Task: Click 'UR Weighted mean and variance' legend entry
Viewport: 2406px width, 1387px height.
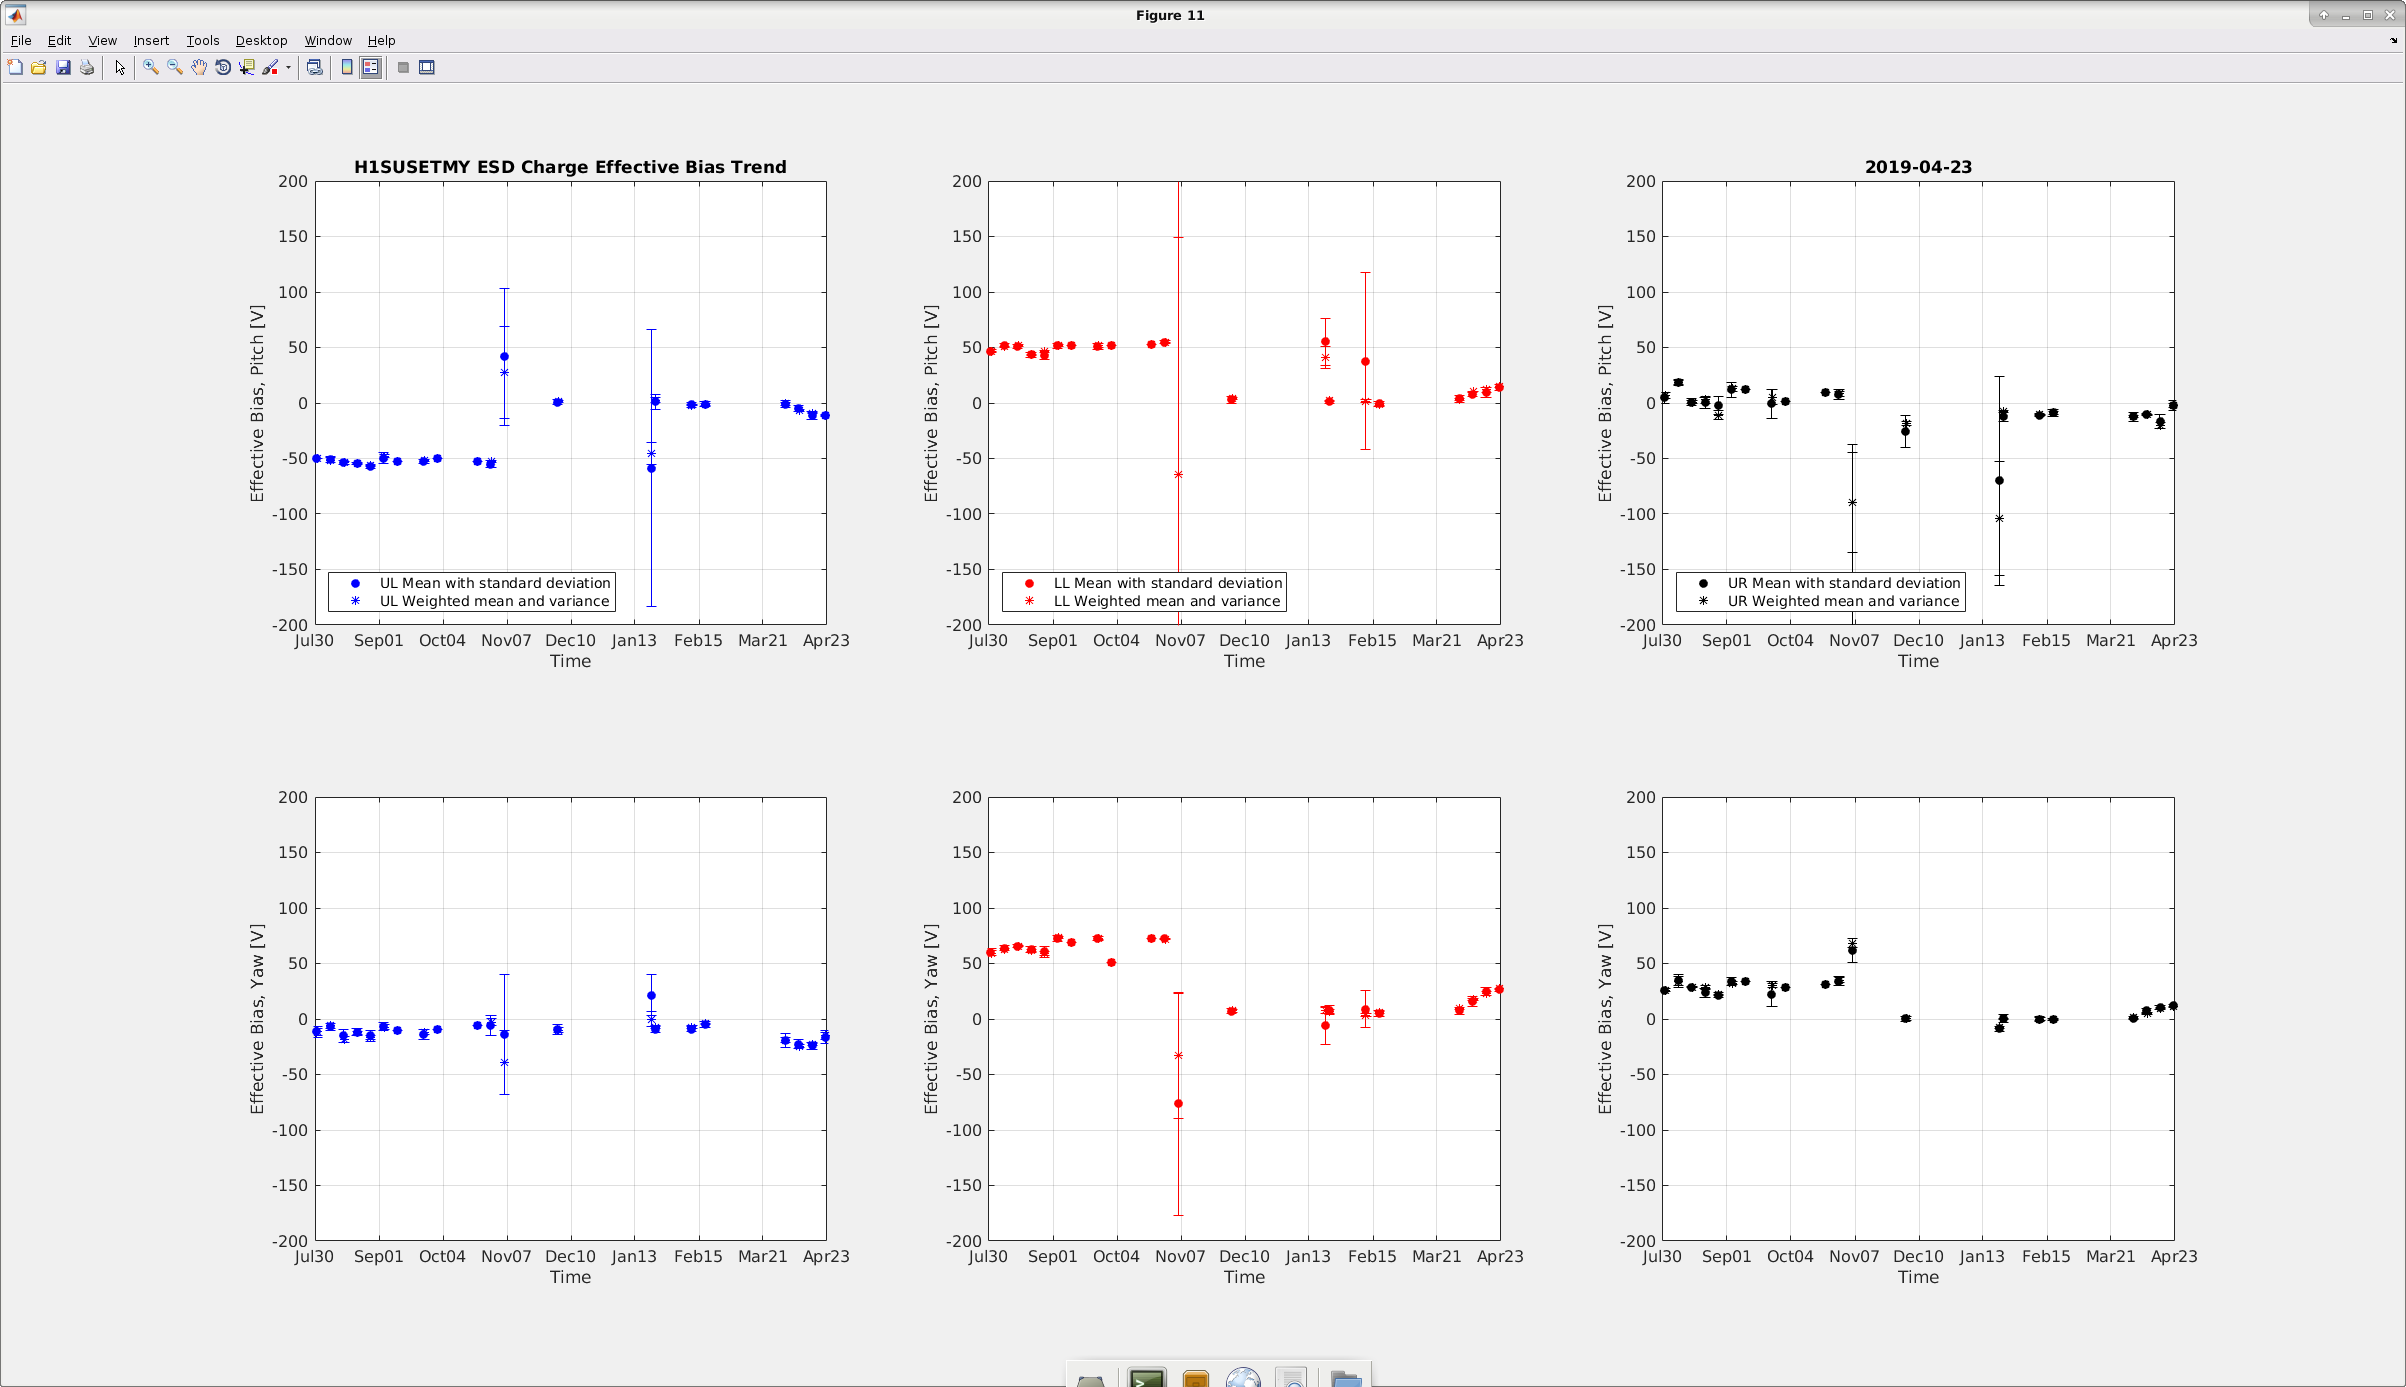Action: [1843, 601]
